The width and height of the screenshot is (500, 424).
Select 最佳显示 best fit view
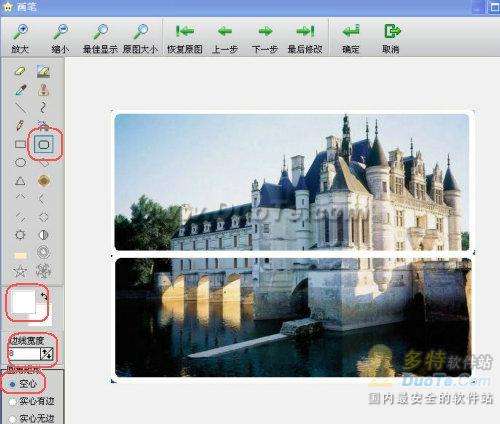100,38
